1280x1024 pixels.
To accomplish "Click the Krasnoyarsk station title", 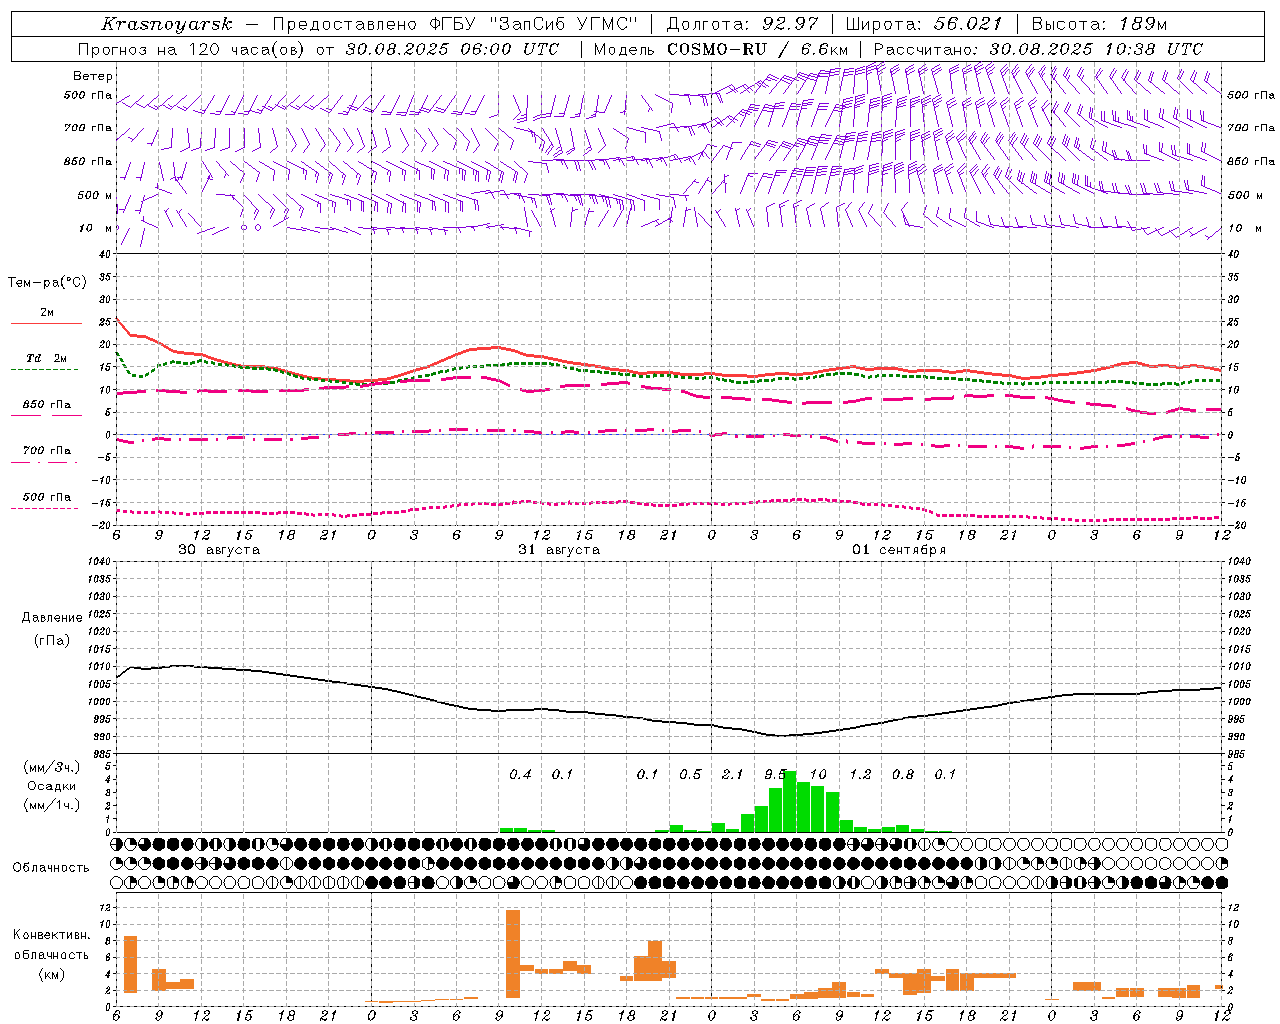I will coord(167,24).
